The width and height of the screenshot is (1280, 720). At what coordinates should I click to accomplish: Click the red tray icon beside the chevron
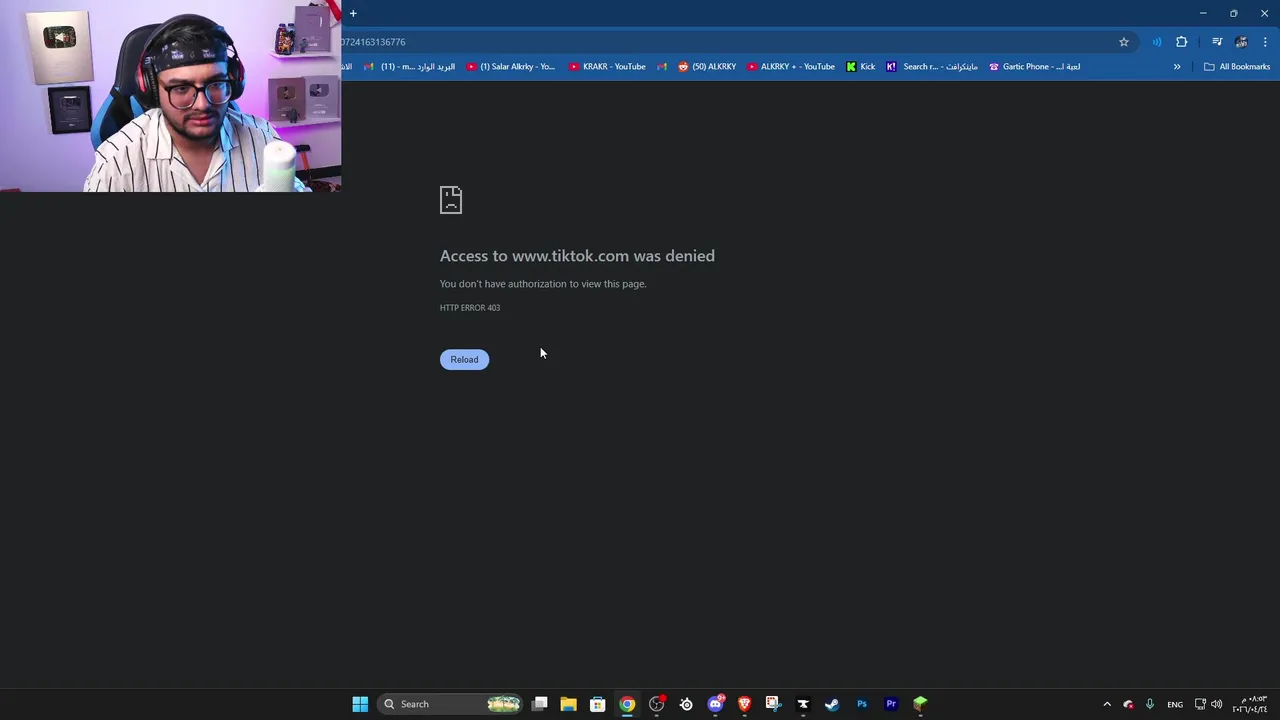[x=1128, y=704]
